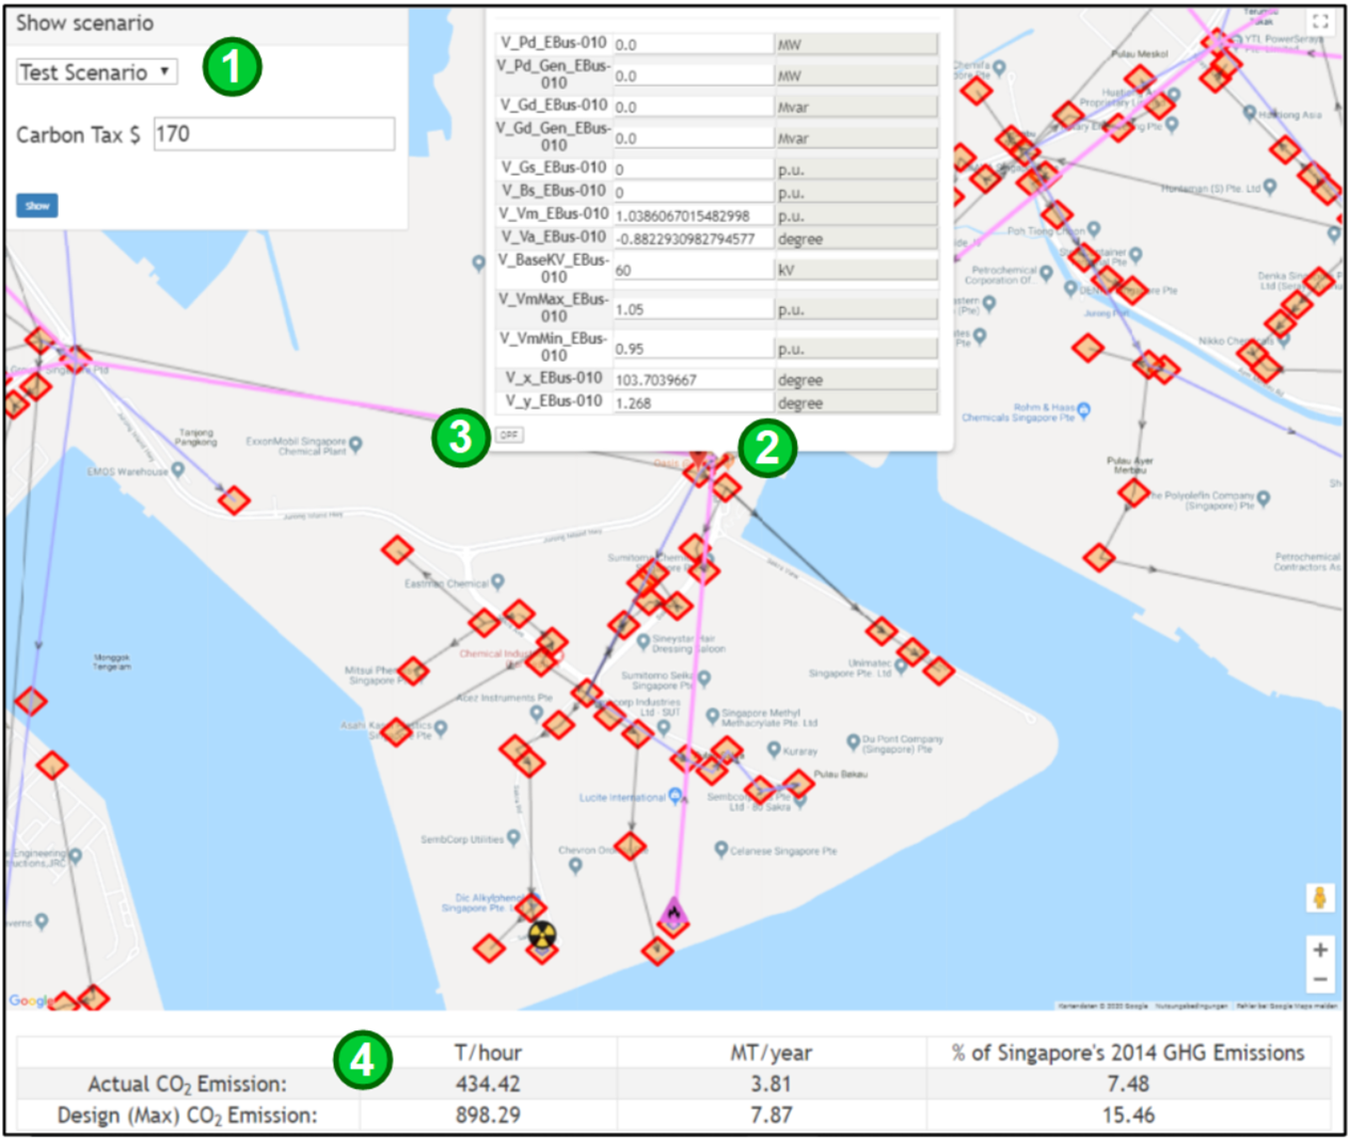Viewport: 1350px width, 1139px height.
Task: Click the radioactive hazard marker on the map
Action: 541,936
